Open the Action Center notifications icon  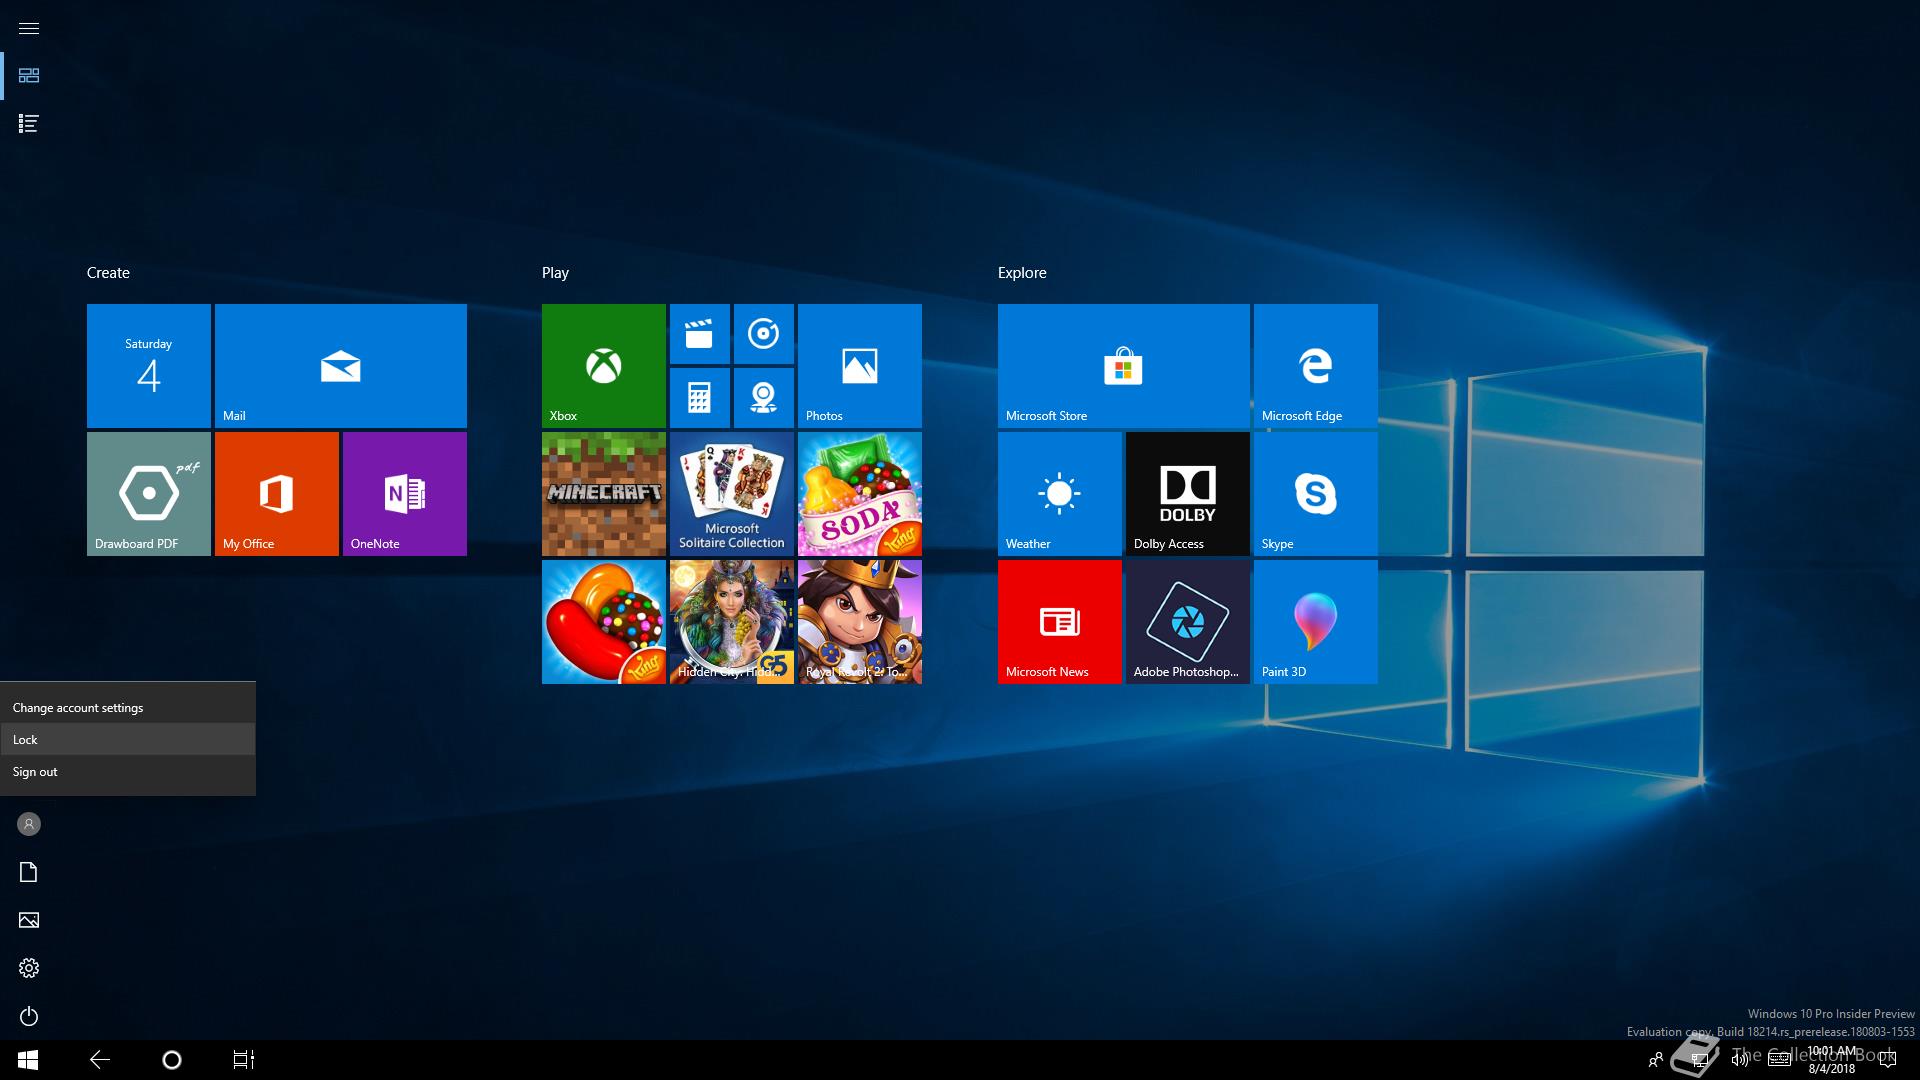[1888, 1060]
